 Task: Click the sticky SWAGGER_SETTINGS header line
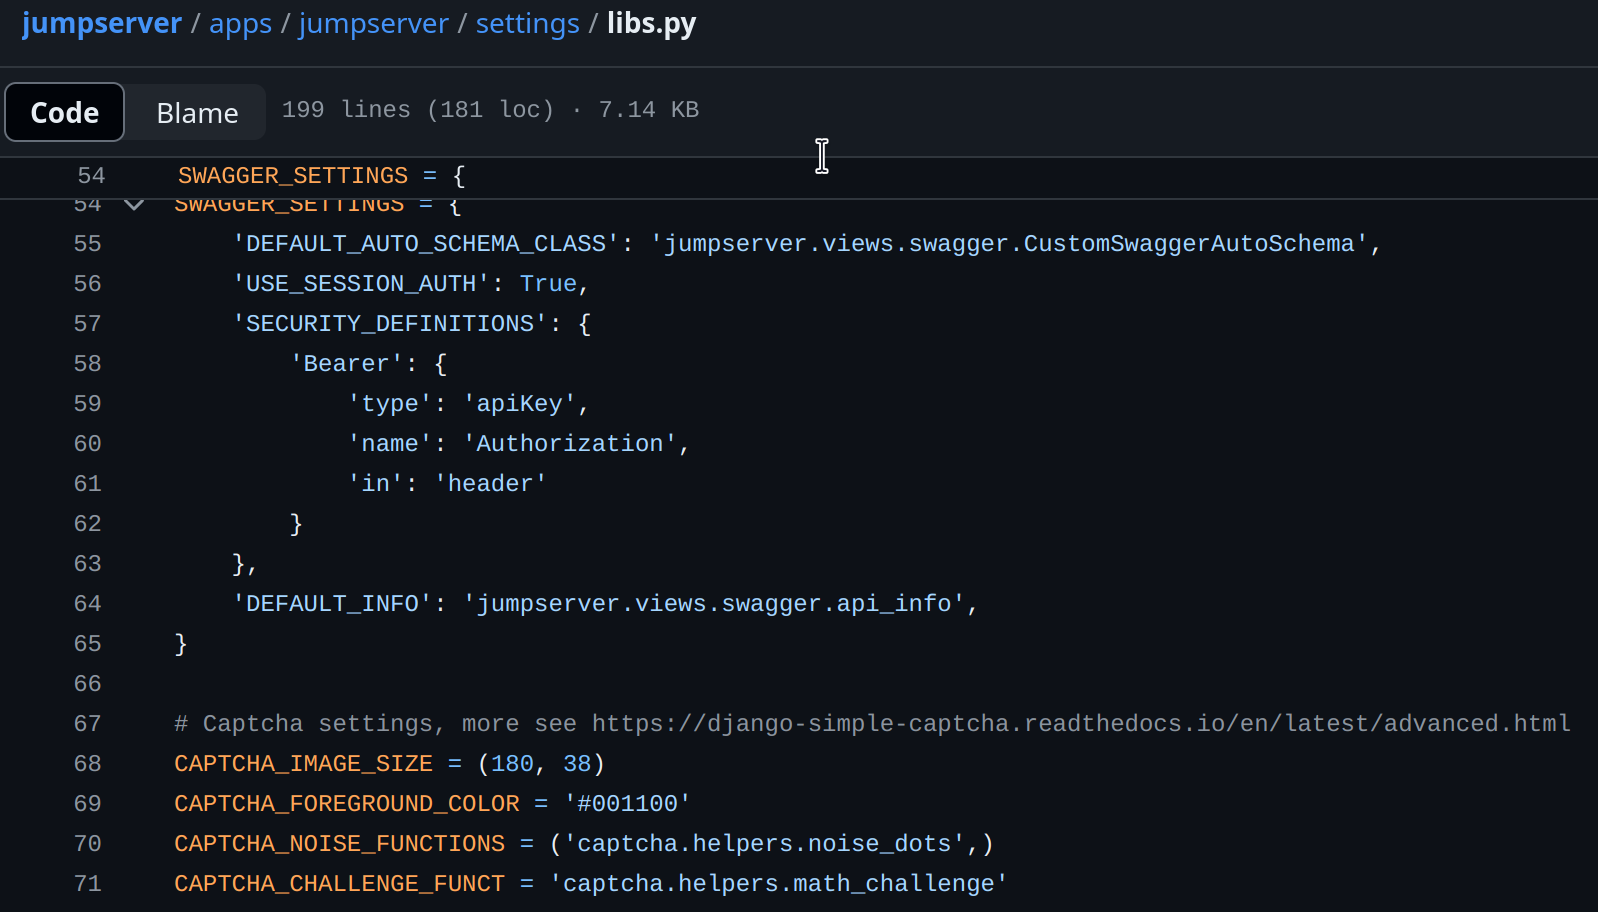point(321,176)
